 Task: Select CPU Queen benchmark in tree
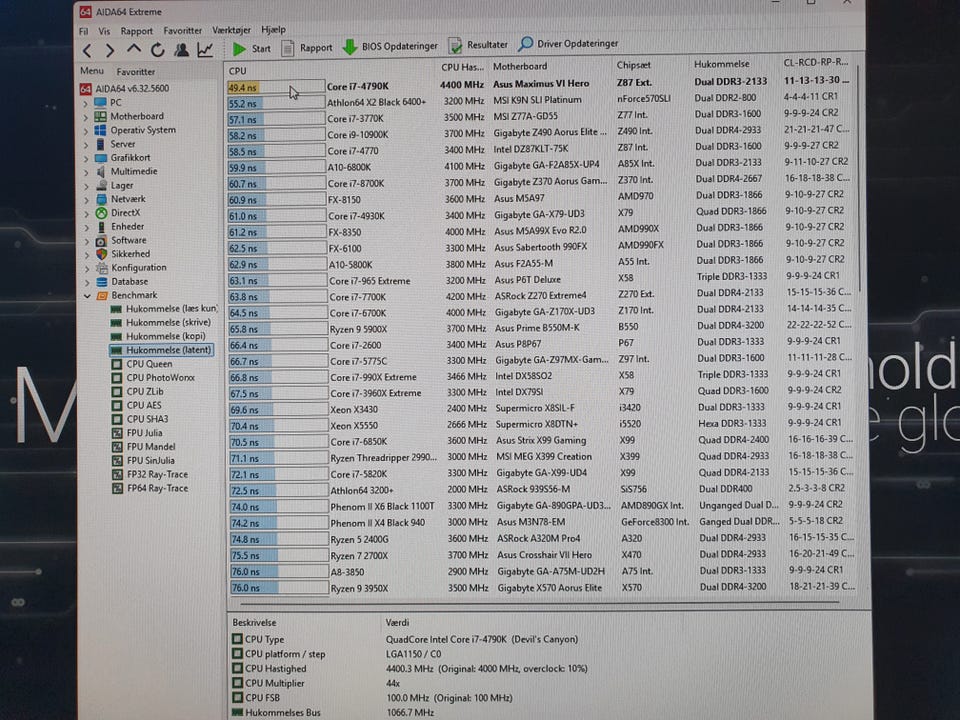pyautogui.click(x=149, y=365)
